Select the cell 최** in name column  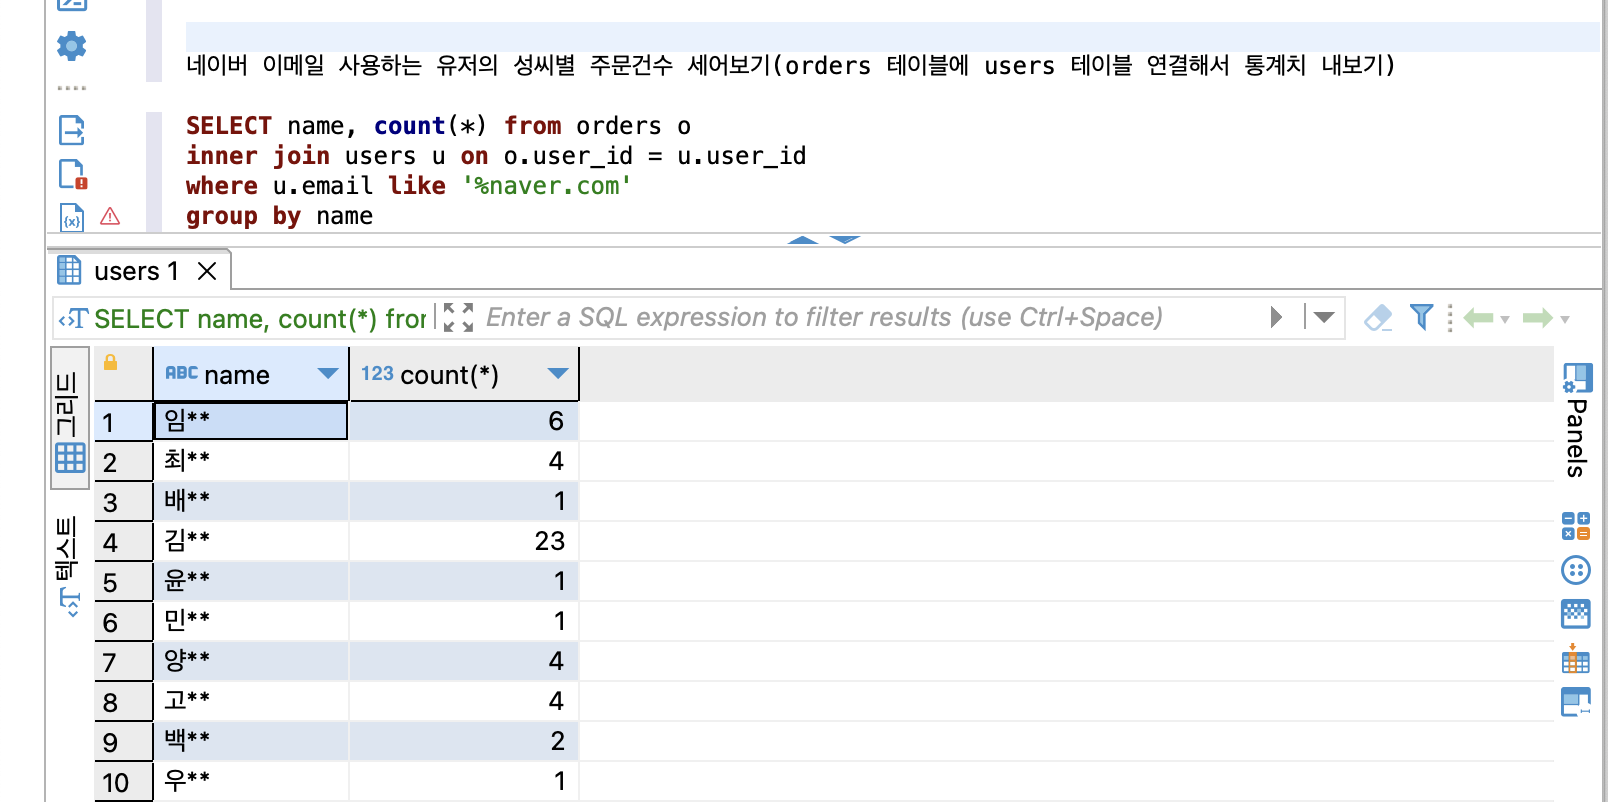click(251, 461)
